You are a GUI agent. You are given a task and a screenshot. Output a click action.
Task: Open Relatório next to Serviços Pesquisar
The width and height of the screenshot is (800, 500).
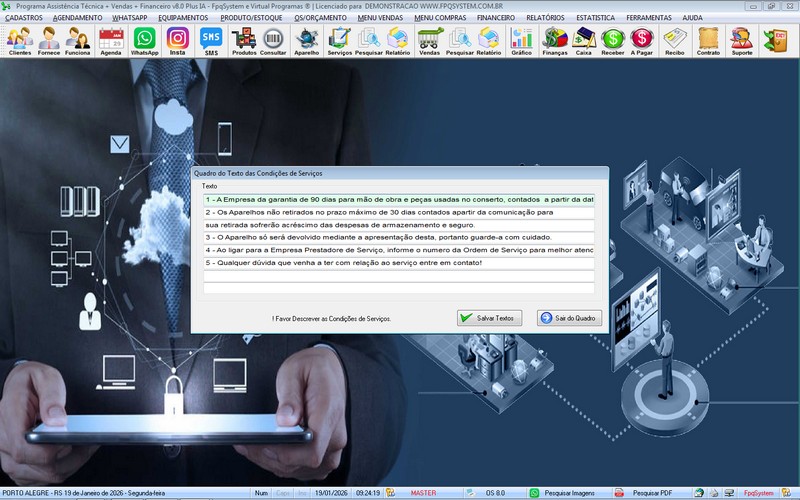tap(397, 41)
